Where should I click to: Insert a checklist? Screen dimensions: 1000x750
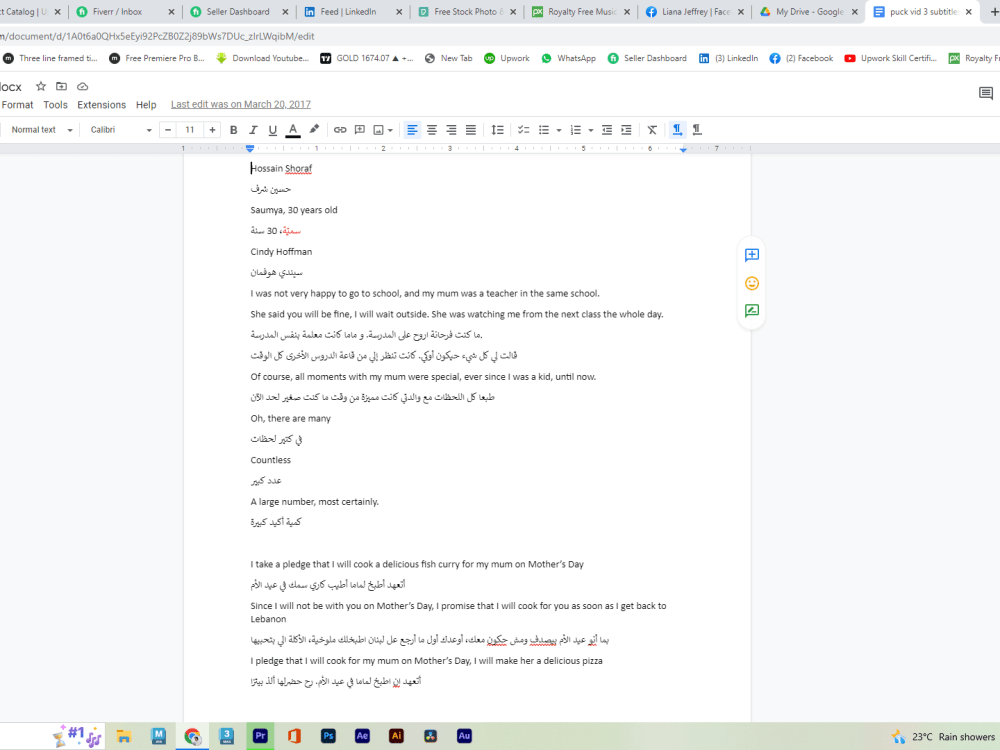pyautogui.click(x=524, y=130)
